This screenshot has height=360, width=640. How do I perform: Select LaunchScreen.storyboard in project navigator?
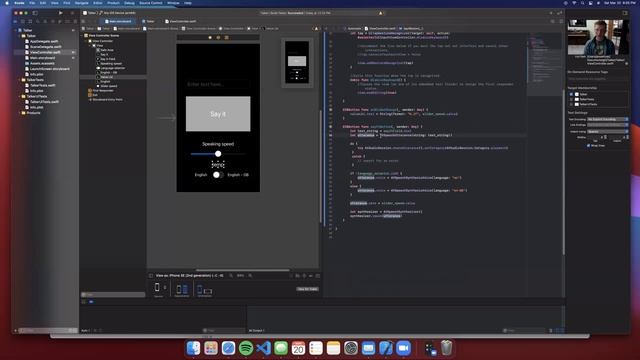[49, 69]
